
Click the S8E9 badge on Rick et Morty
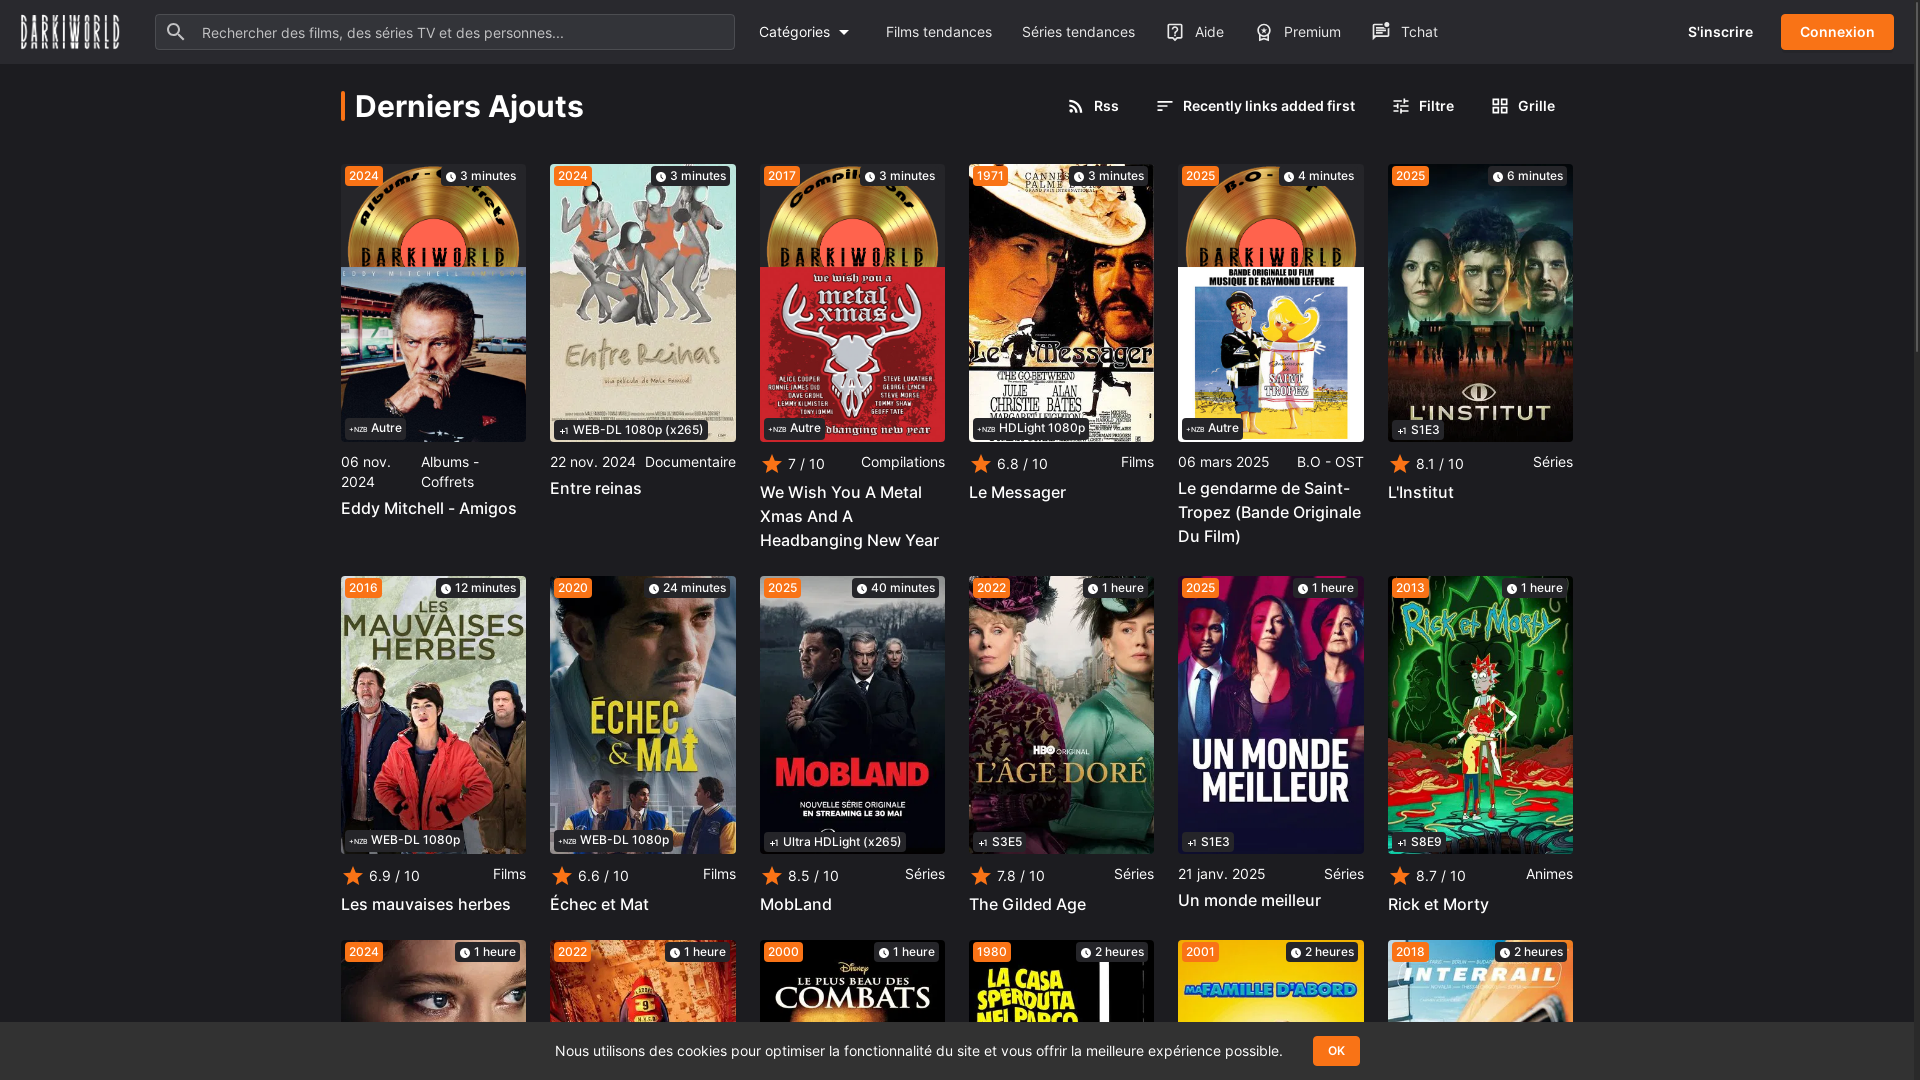coord(1418,842)
